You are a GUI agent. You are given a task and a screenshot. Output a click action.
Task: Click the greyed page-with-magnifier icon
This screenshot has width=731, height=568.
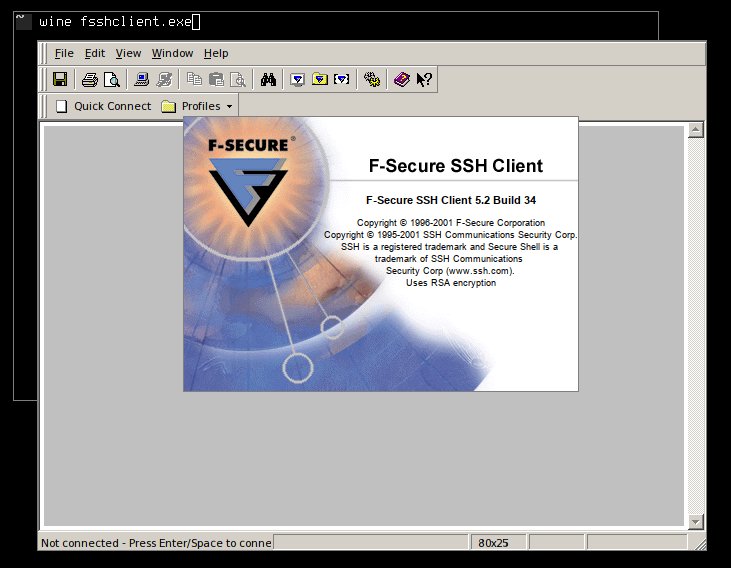[x=238, y=79]
